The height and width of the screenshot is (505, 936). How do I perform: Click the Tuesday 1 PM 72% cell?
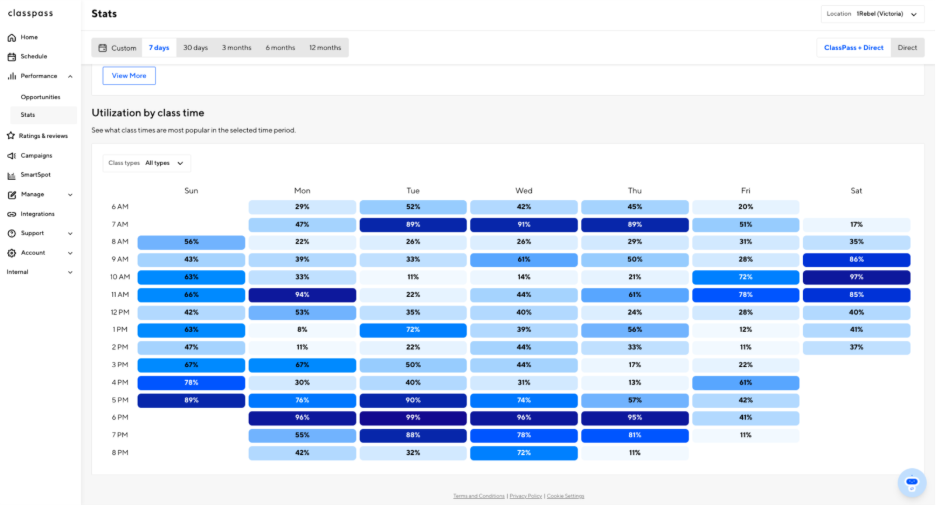413,330
